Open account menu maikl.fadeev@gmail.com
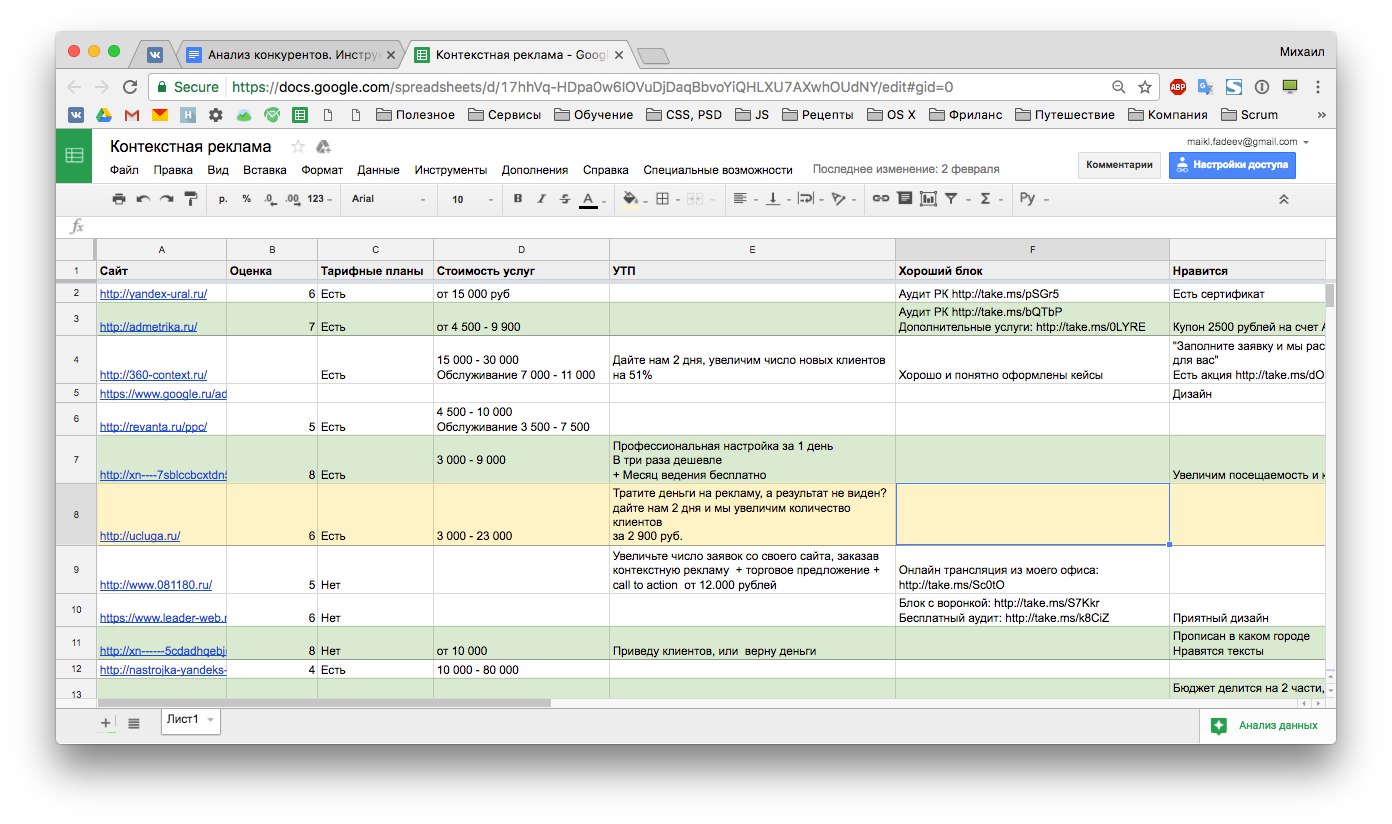This screenshot has height=824, width=1392. tap(1247, 142)
